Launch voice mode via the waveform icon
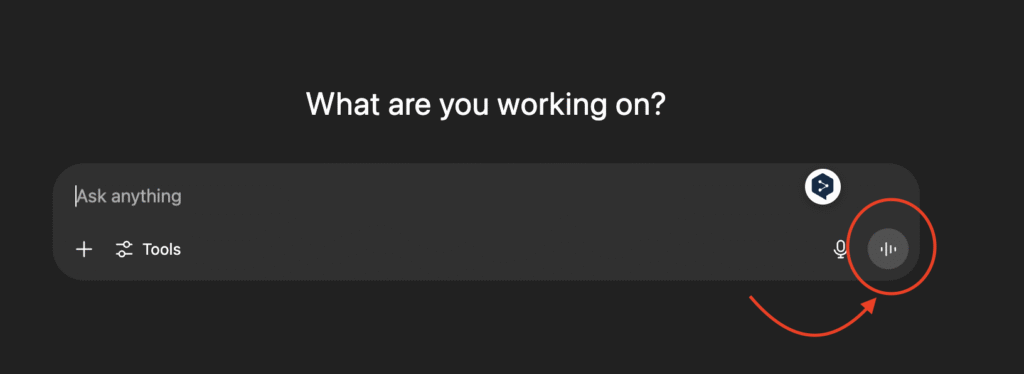The image size is (1024, 374). pos(888,249)
